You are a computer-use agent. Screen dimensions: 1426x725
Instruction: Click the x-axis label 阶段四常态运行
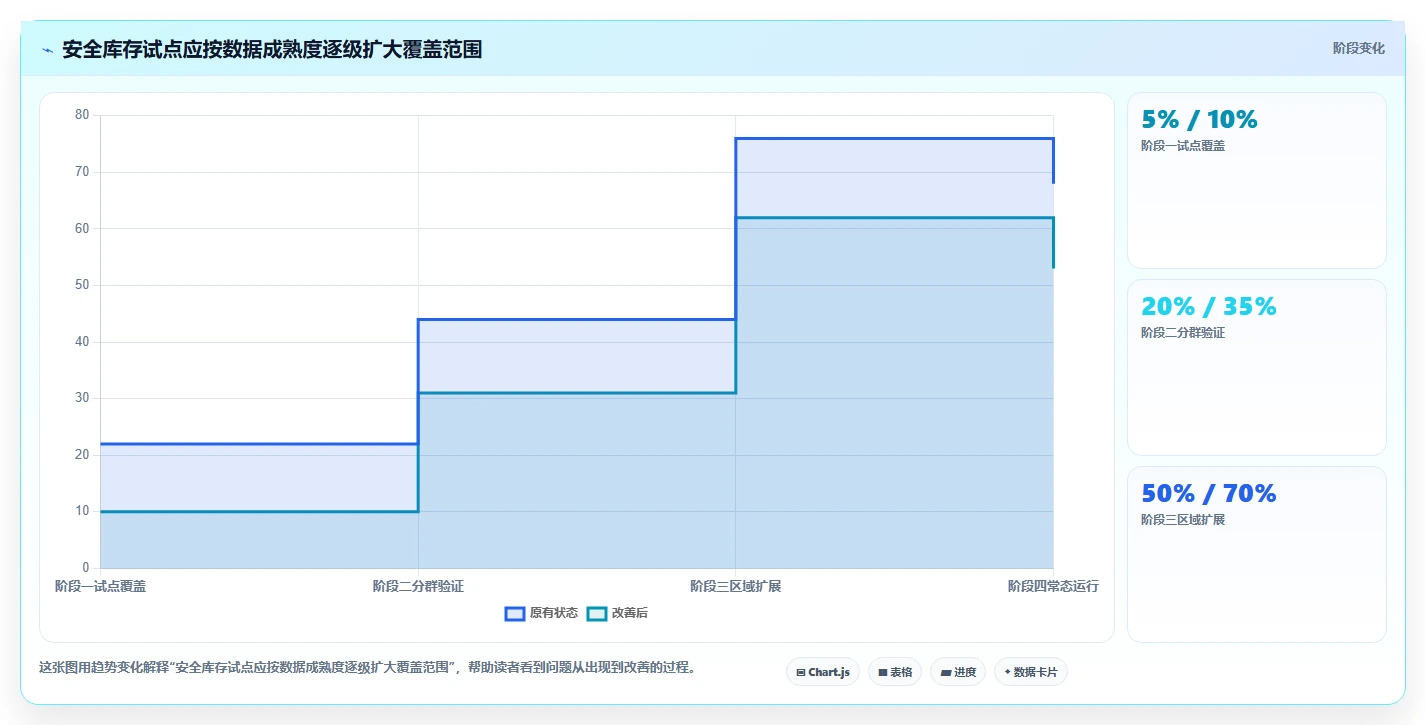(x=1053, y=586)
